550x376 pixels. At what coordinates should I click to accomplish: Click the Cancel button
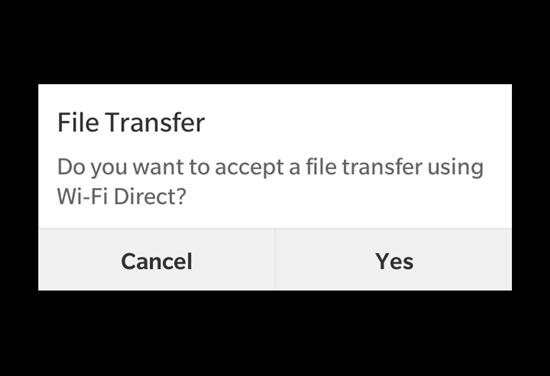157,260
